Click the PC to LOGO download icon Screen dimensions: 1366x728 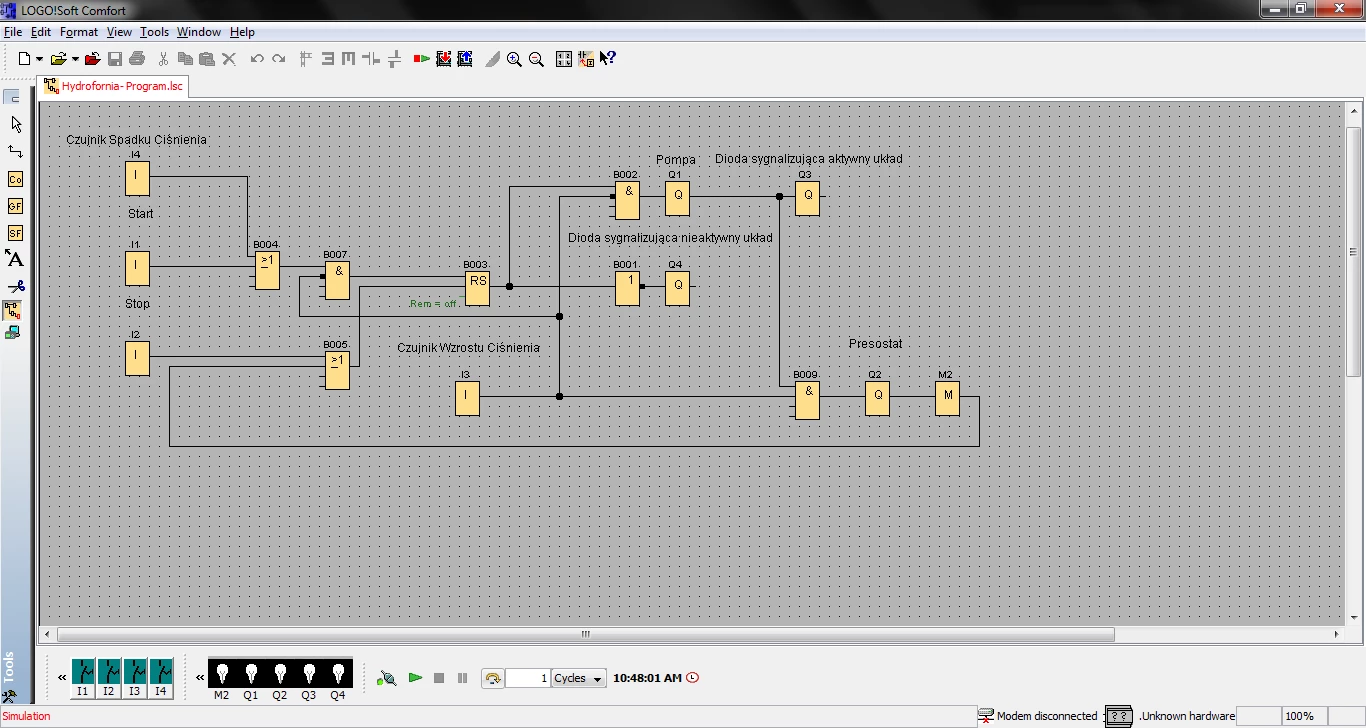coord(443,59)
